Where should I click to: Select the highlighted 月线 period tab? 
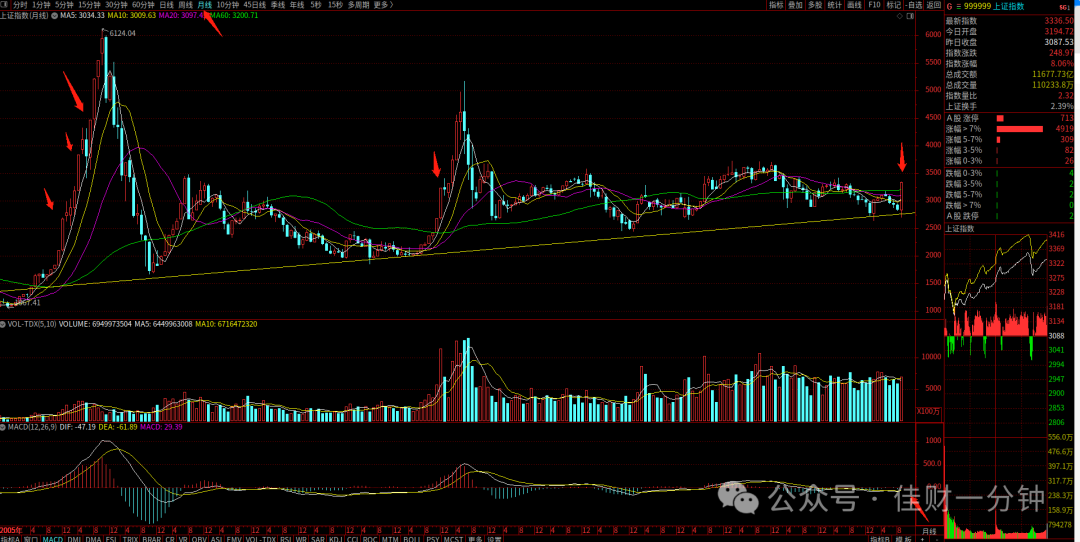click(x=205, y=5)
